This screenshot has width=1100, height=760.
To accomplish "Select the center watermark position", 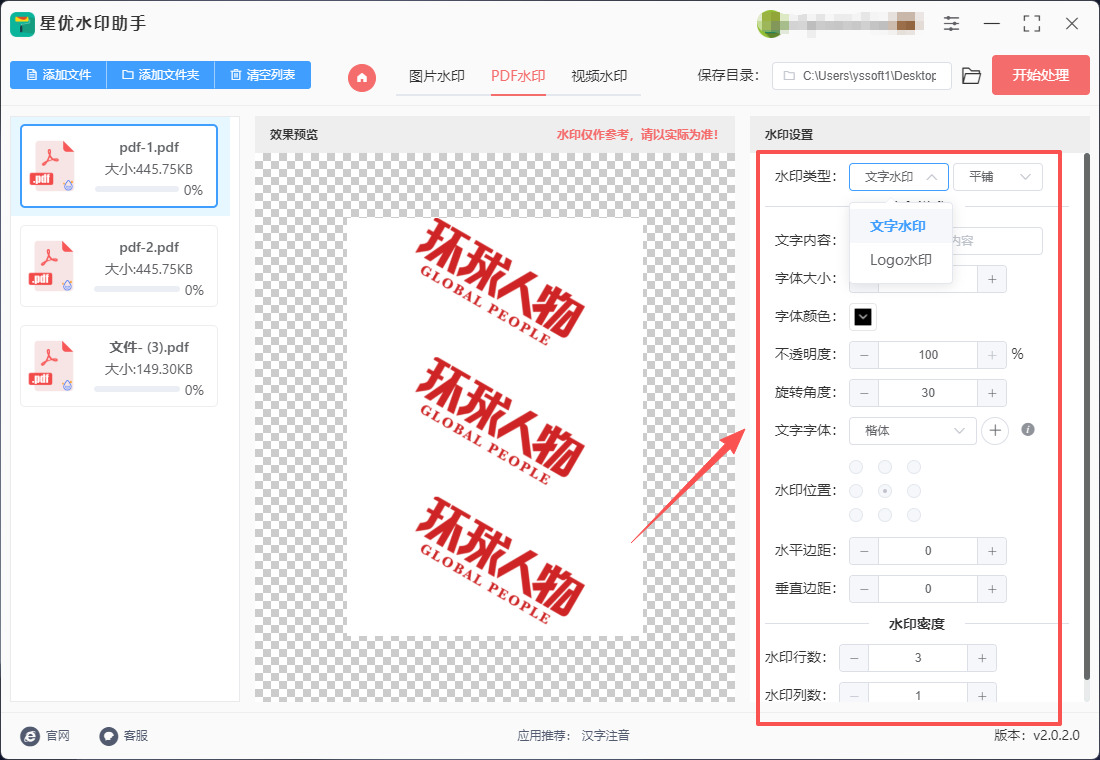I will pyautogui.click(x=885, y=491).
